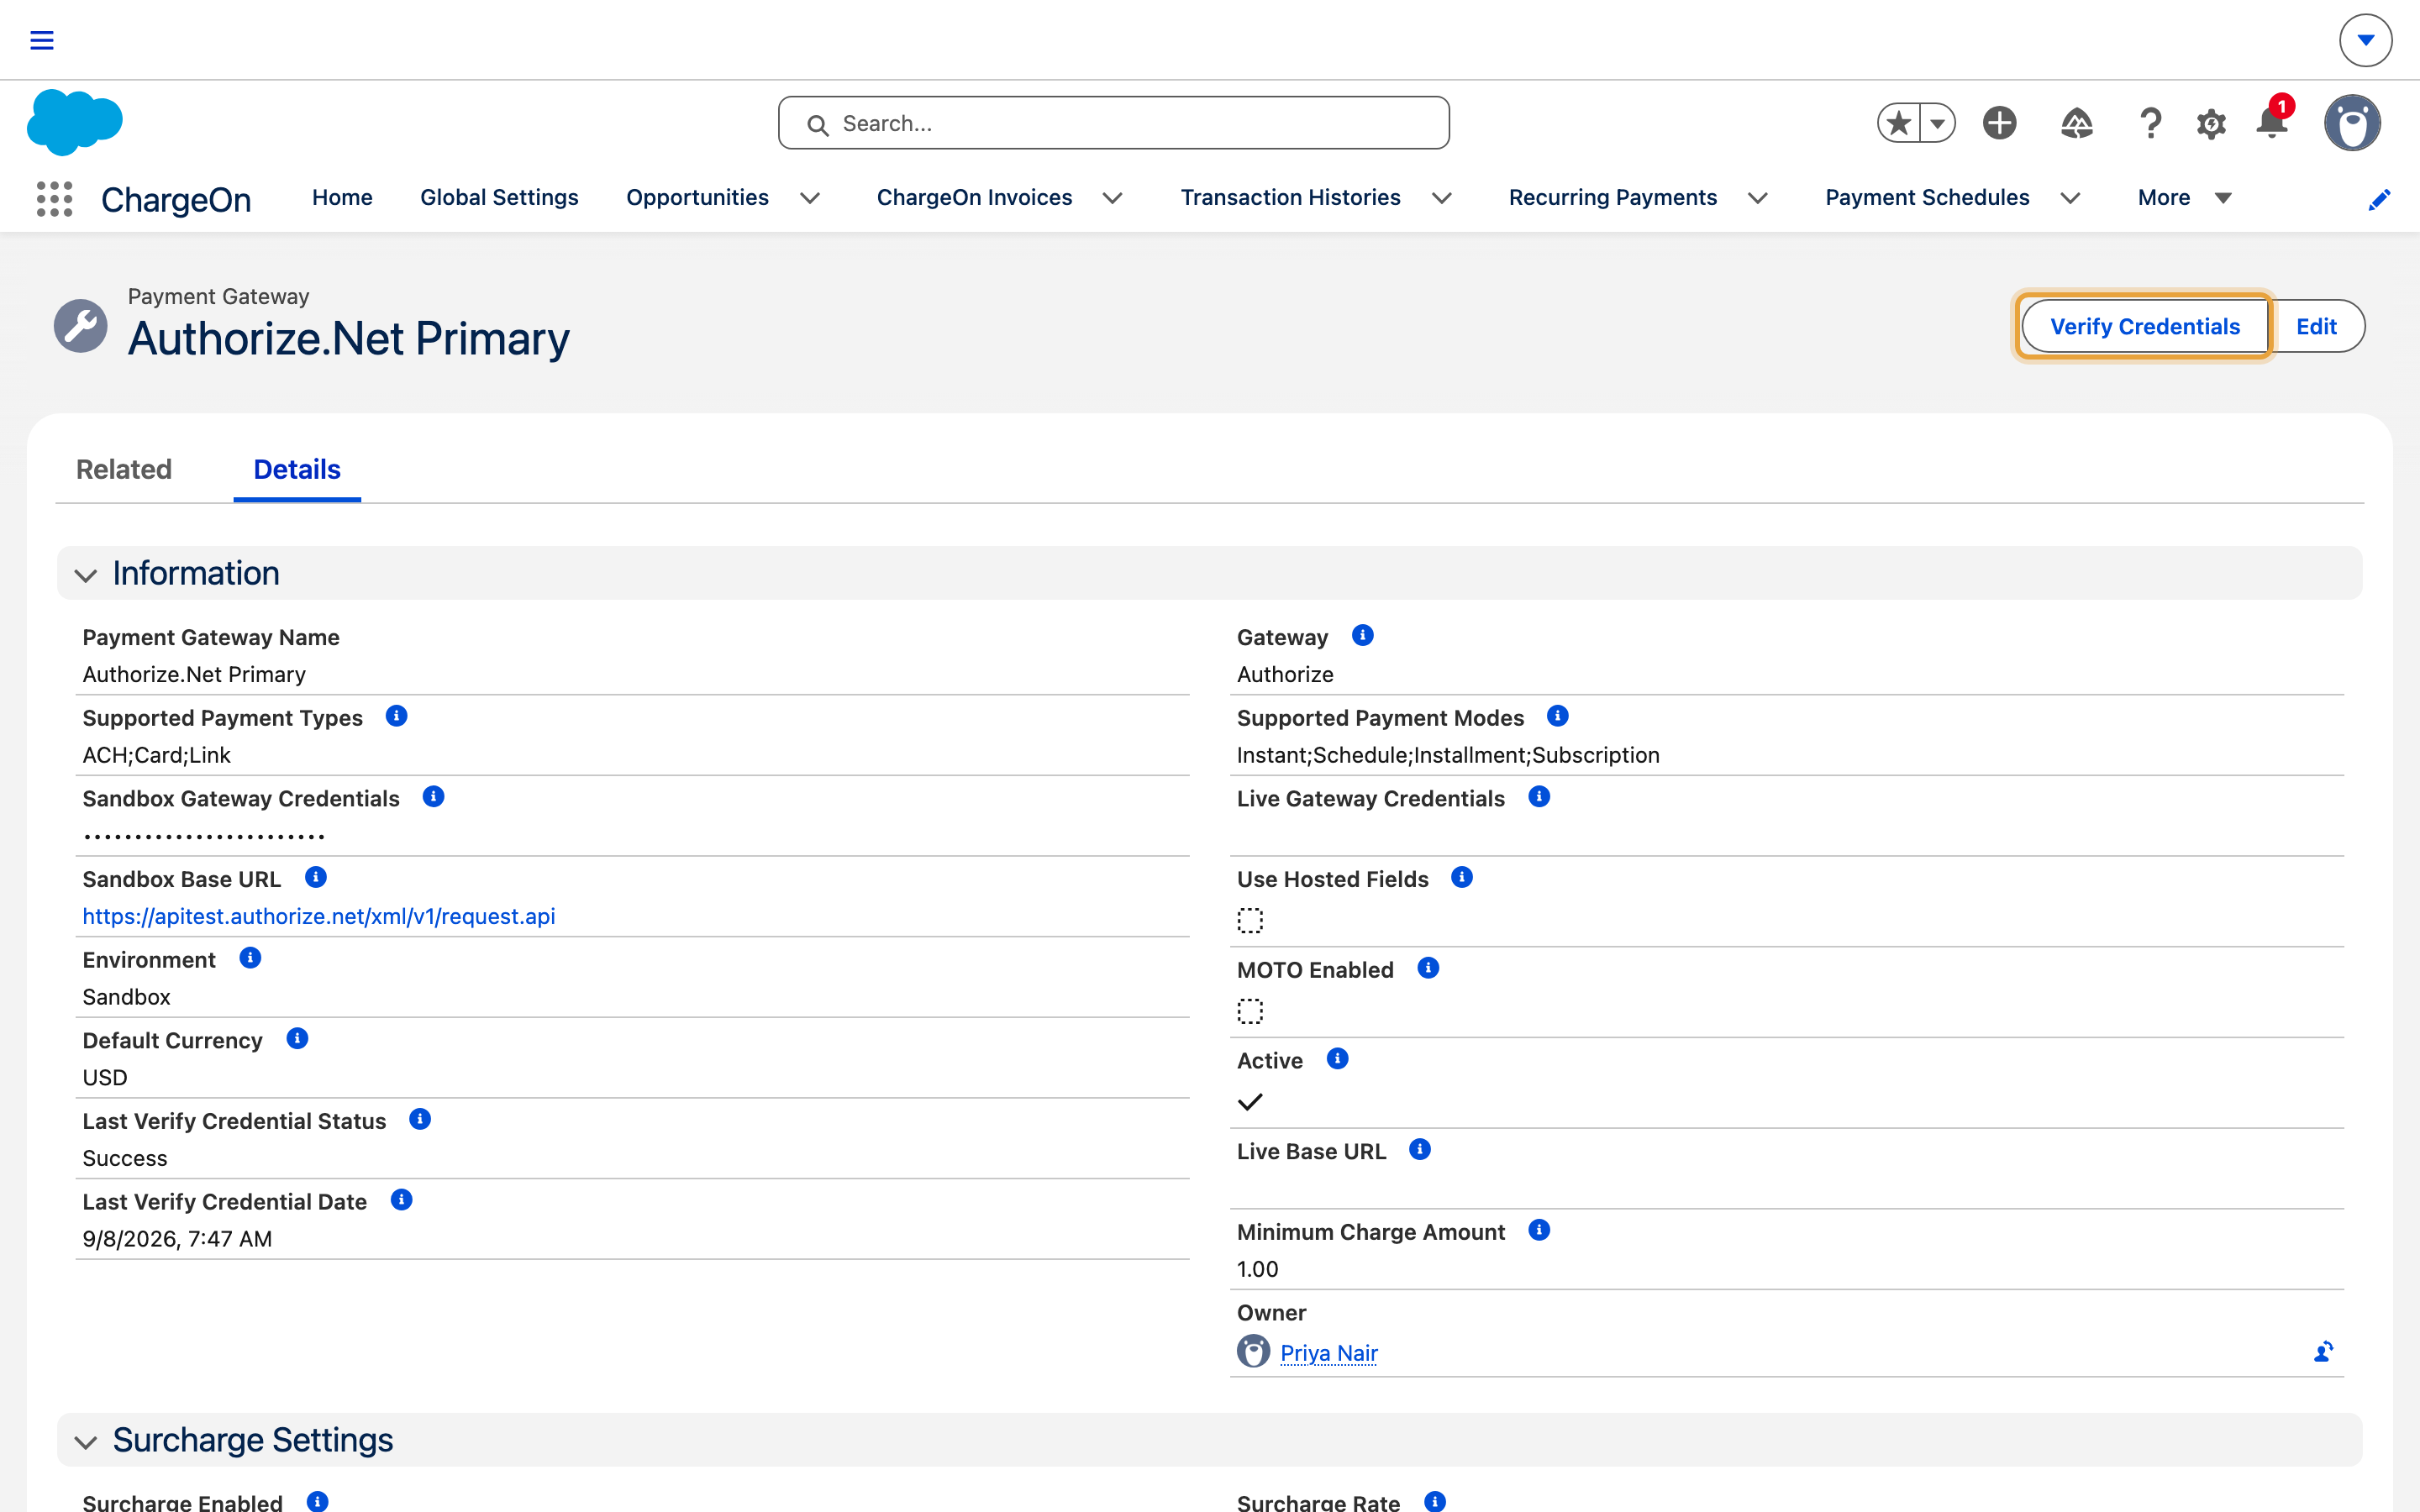This screenshot has width=2420, height=1512.
Task: Open the hamburger menu at top left
Action: 41,40
